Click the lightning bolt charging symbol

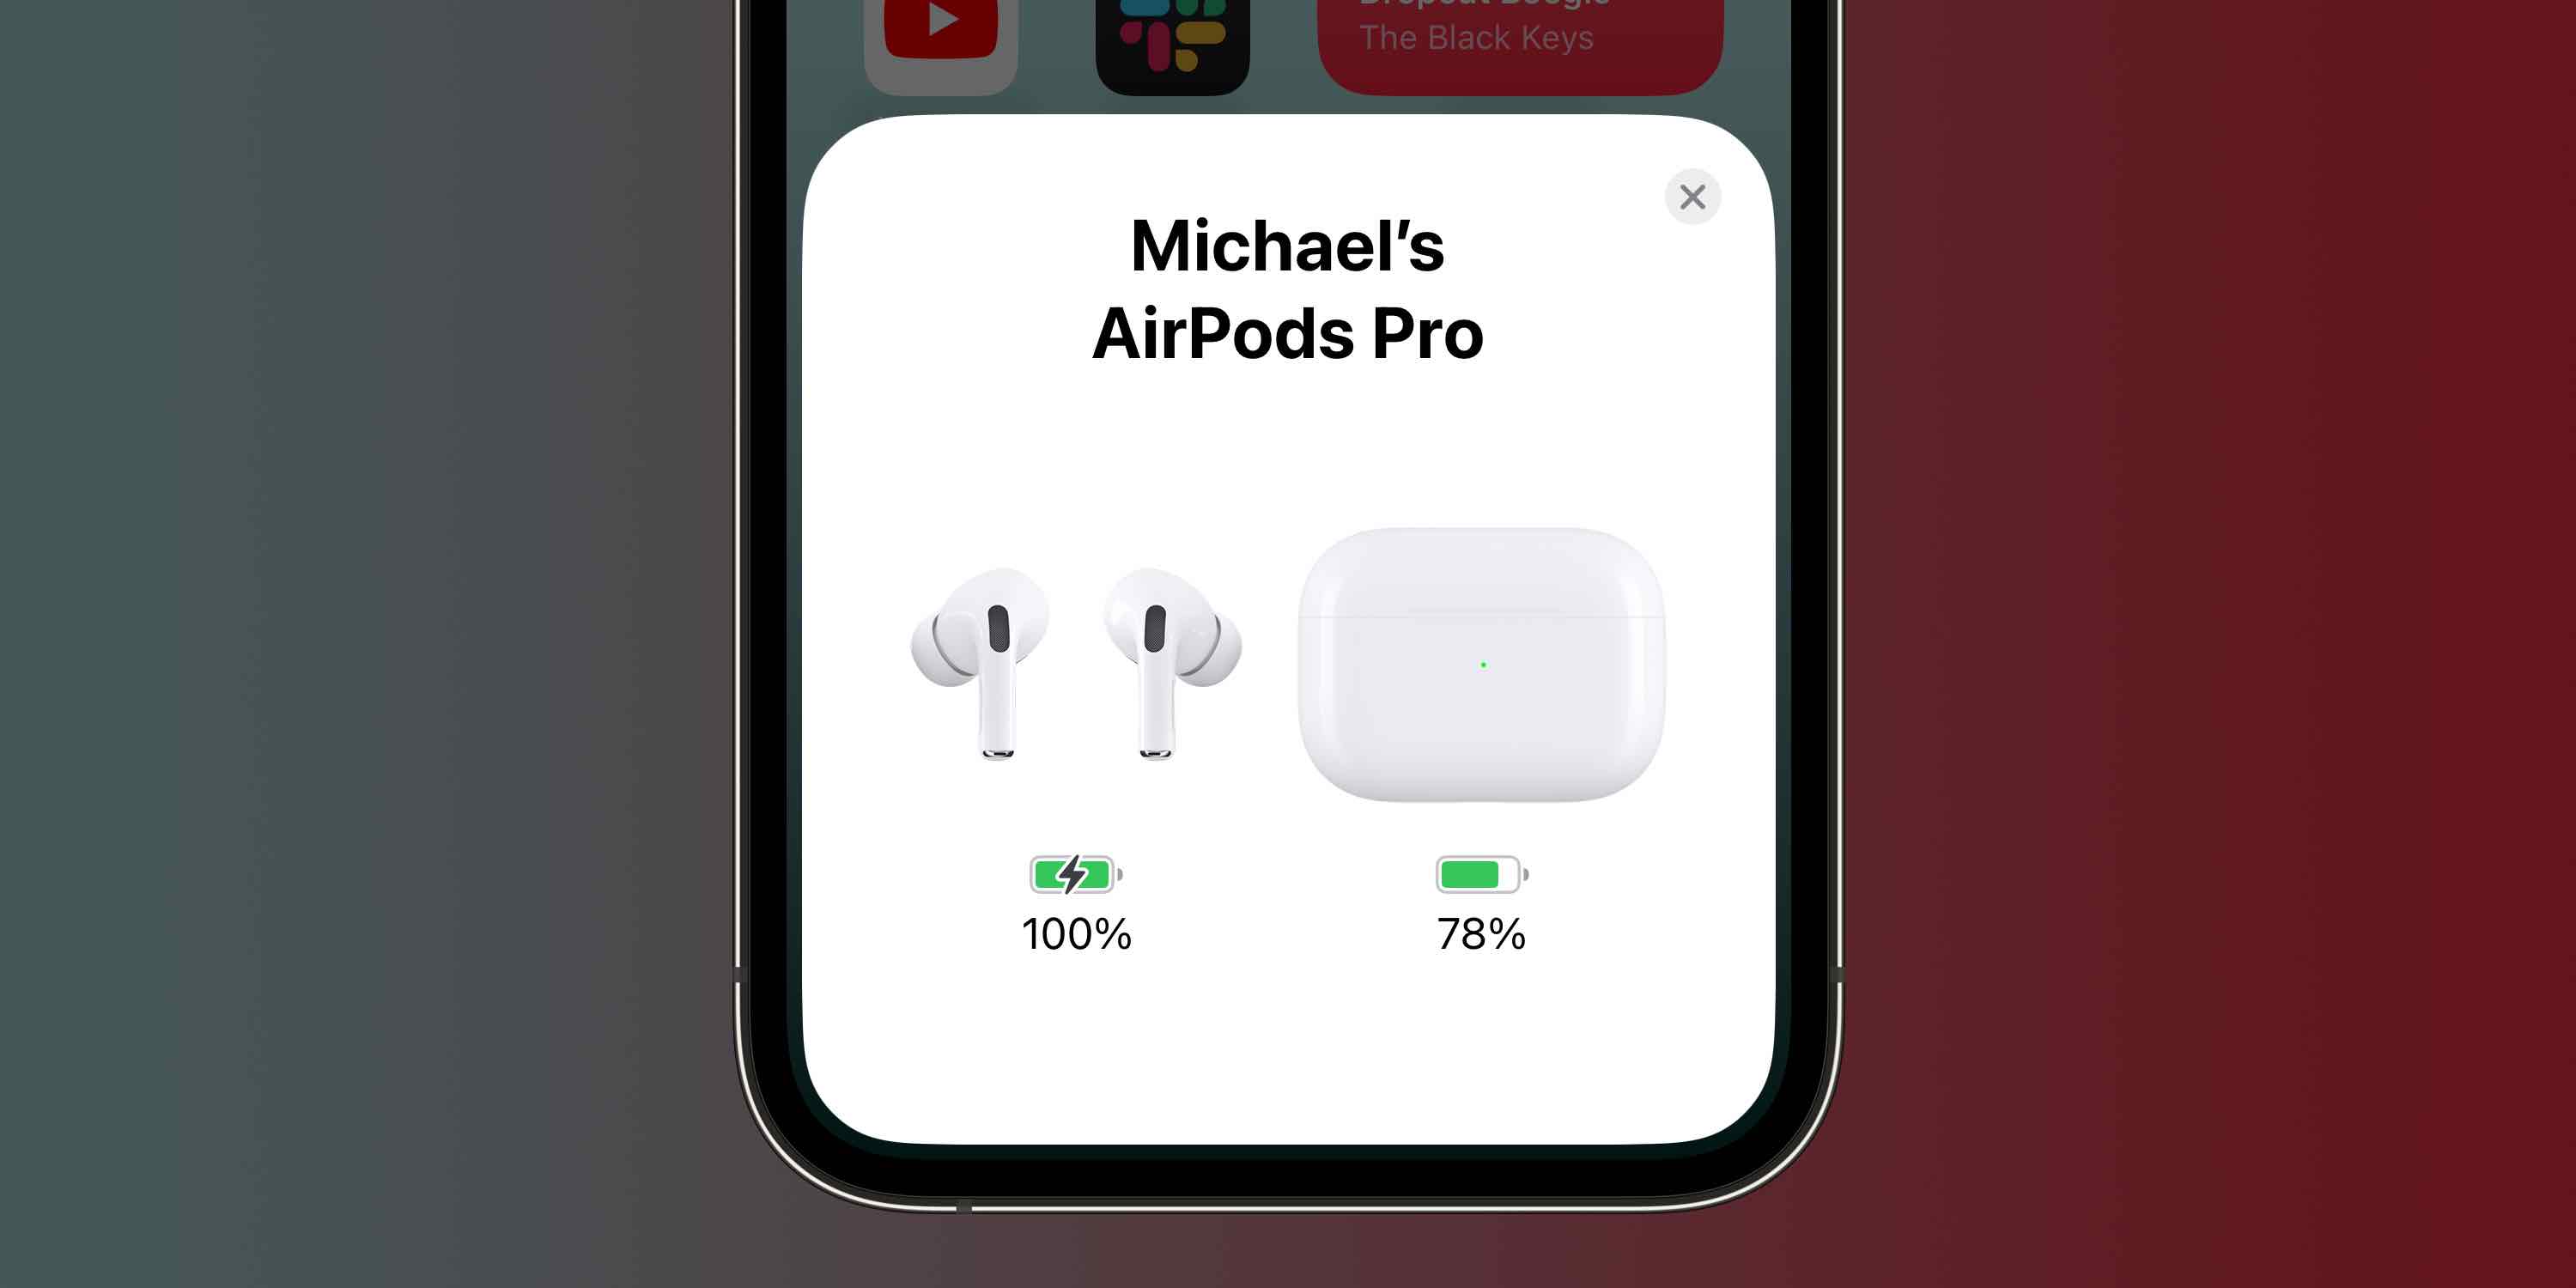(1070, 872)
